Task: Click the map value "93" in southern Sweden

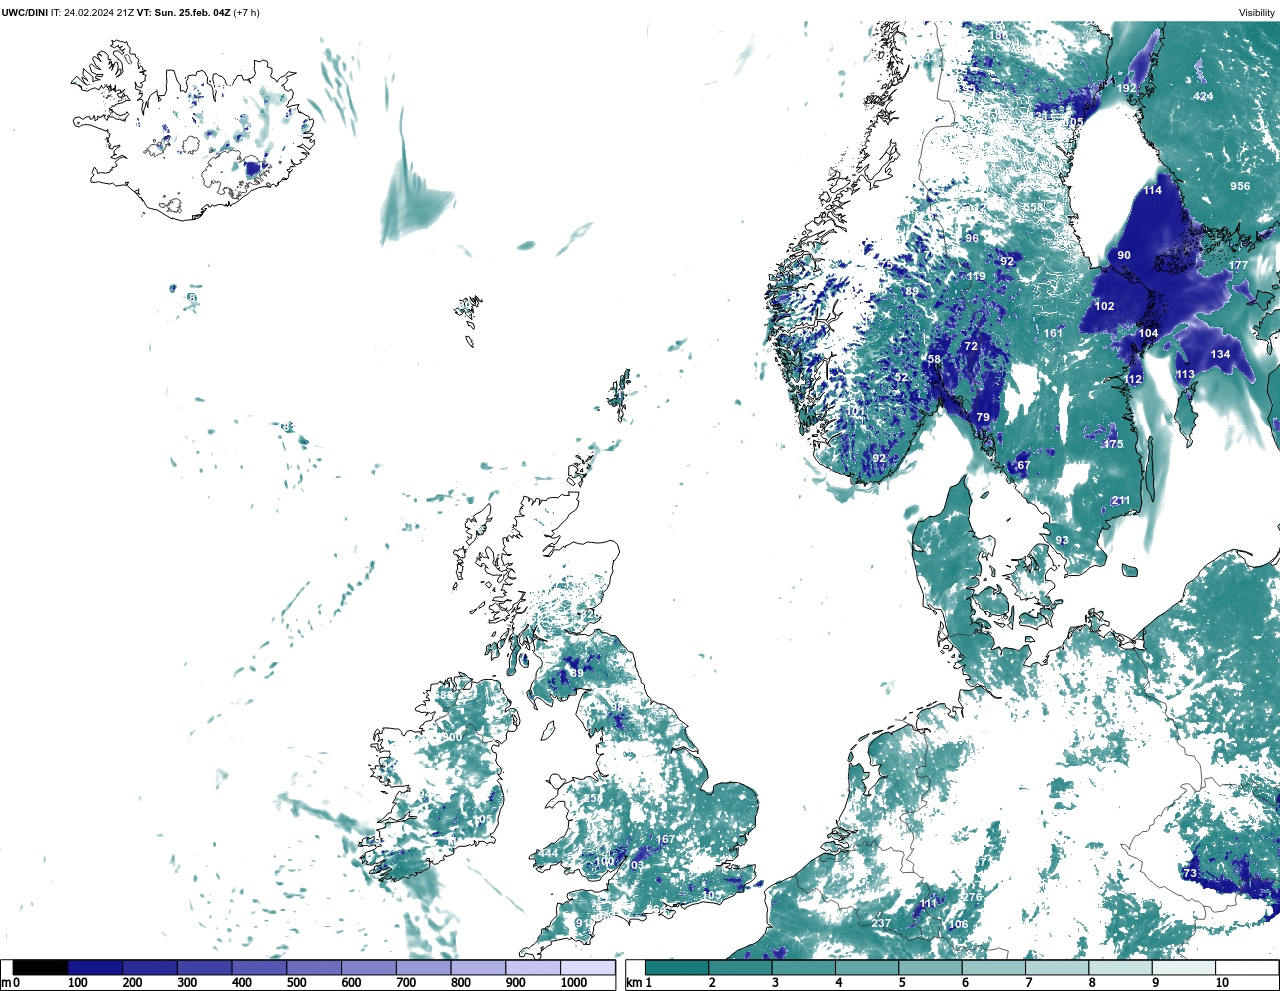Action: 1061,540
